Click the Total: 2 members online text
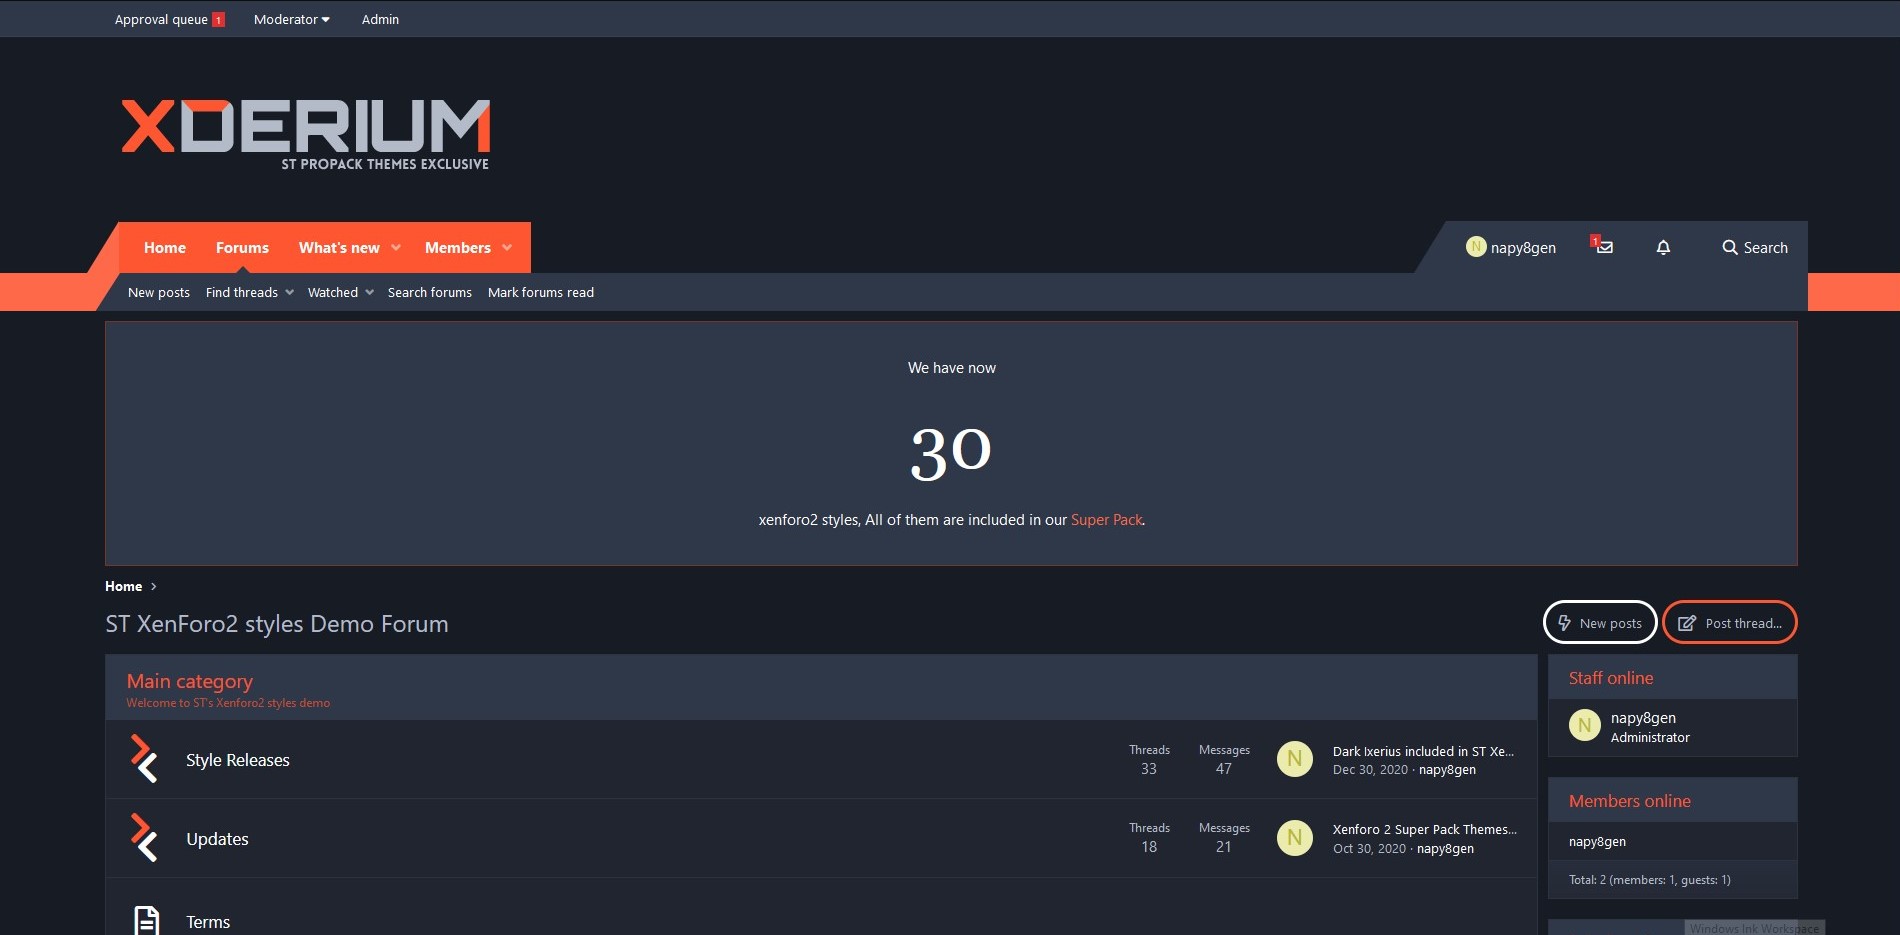The height and width of the screenshot is (935, 1900). click(1650, 880)
